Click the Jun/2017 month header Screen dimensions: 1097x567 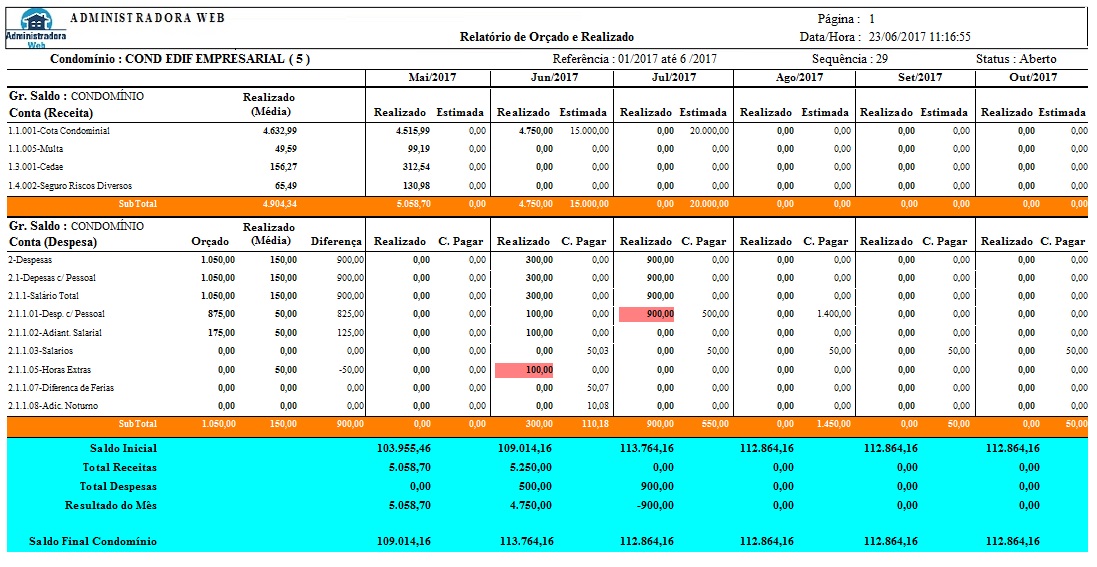(555, 78)
